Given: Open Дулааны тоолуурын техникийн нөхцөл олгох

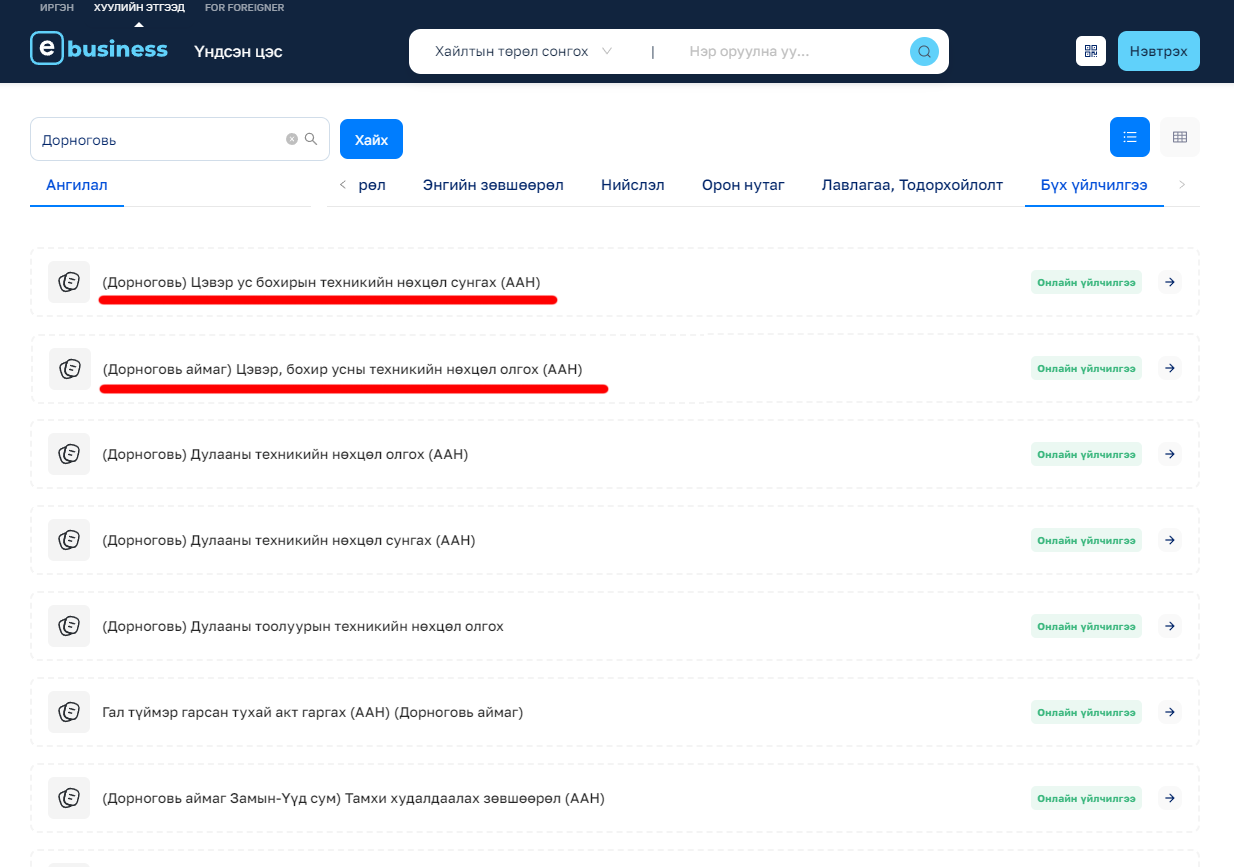Looking at the screenshot, I should click(303, 626).
